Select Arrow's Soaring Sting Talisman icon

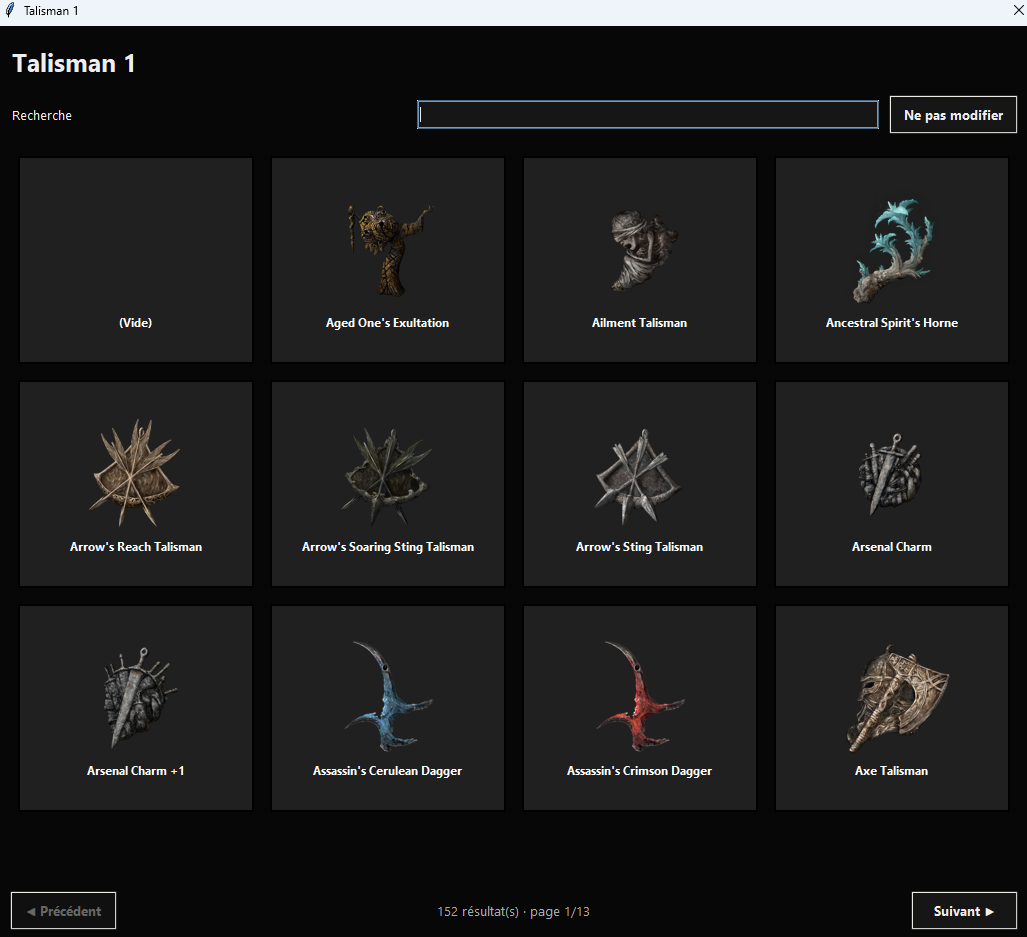pos(386,476)
